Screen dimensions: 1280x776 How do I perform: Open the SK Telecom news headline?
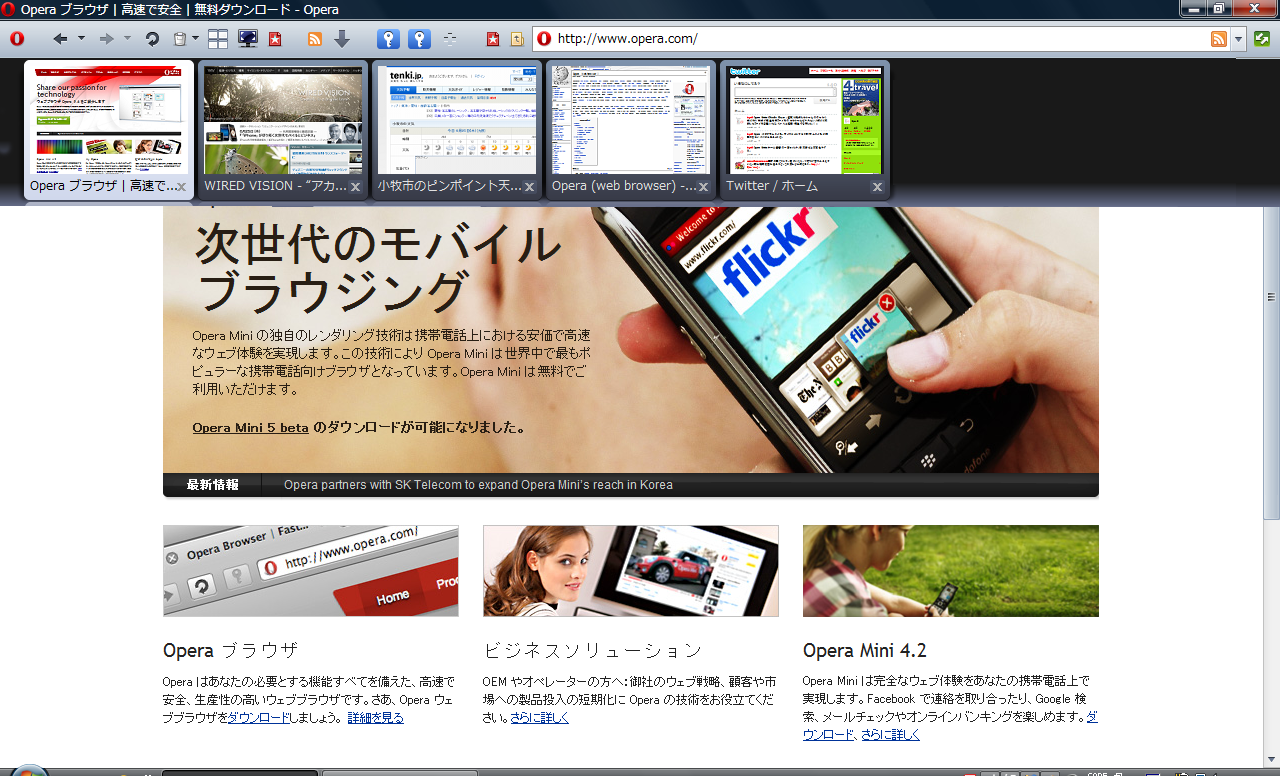478,485
